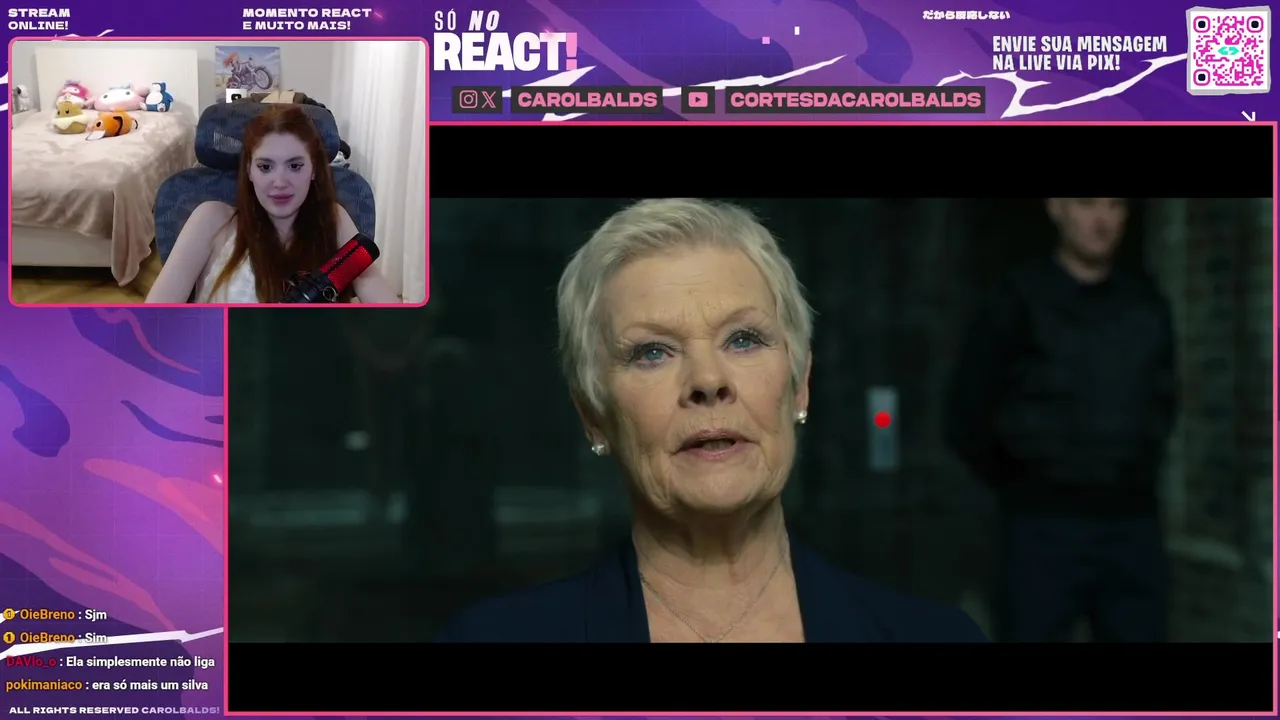Click the chat message text 'Sim'
The image size is (1280, 720).
[96, 637]
